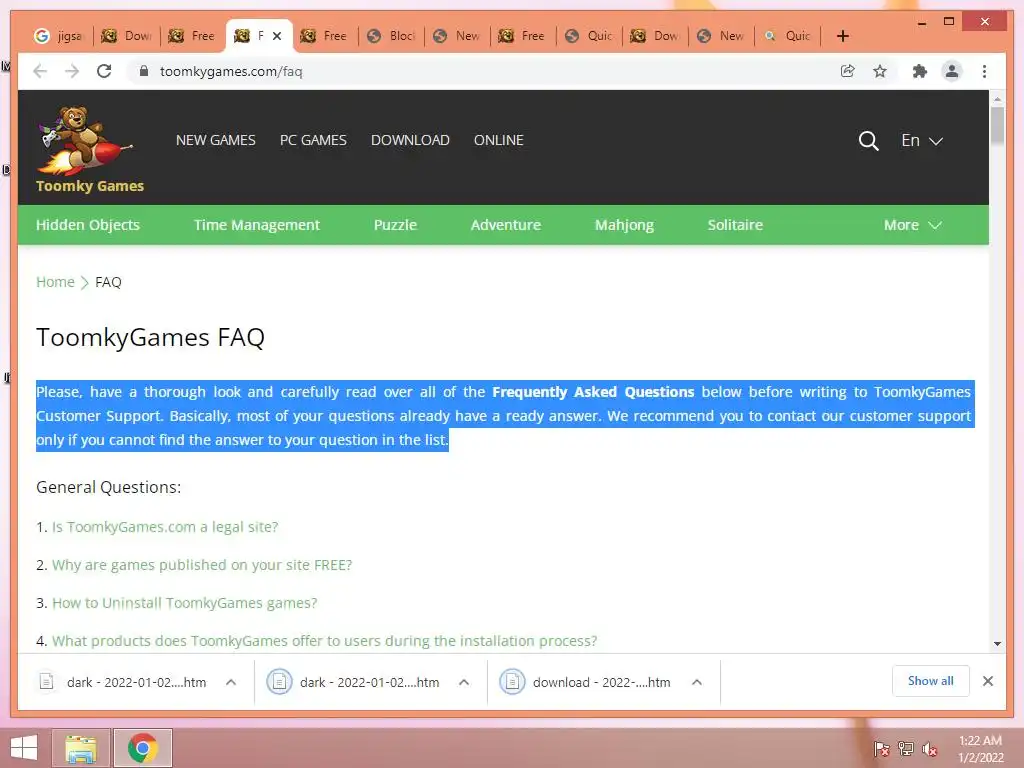The height and width of the screenshot is (768, 1024).
Task: Click the browser back arrow
Action: [x=40, y=71]
